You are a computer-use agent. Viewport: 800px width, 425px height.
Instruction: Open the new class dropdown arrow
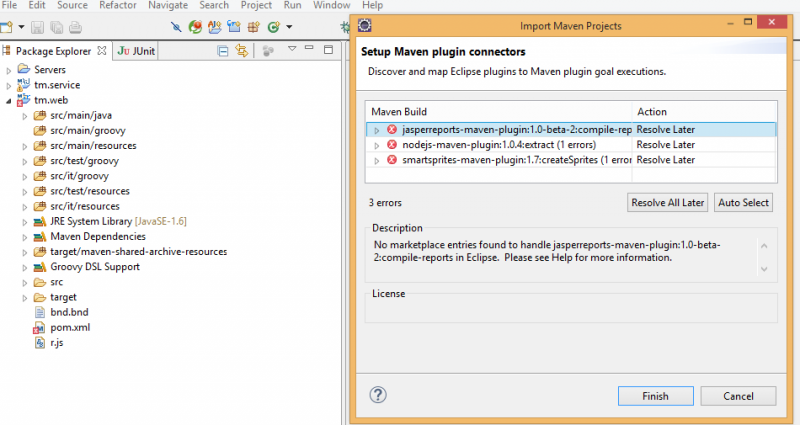[289, 27]
